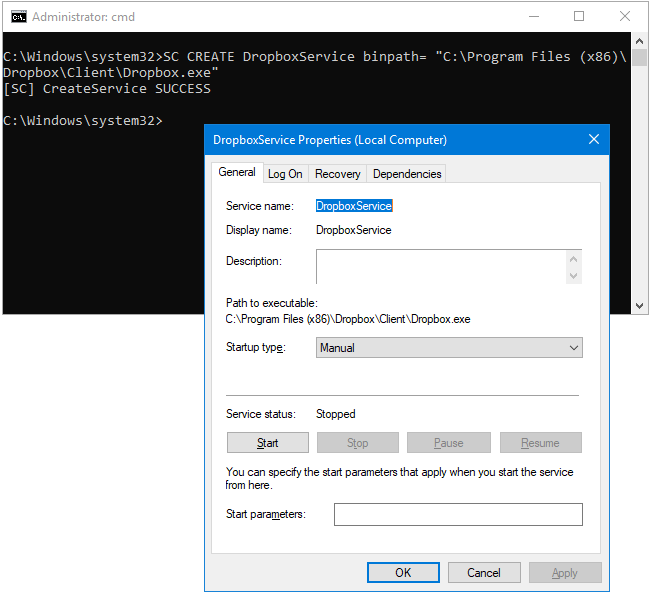Click the disabled Pause button

[x=449, y=443]
